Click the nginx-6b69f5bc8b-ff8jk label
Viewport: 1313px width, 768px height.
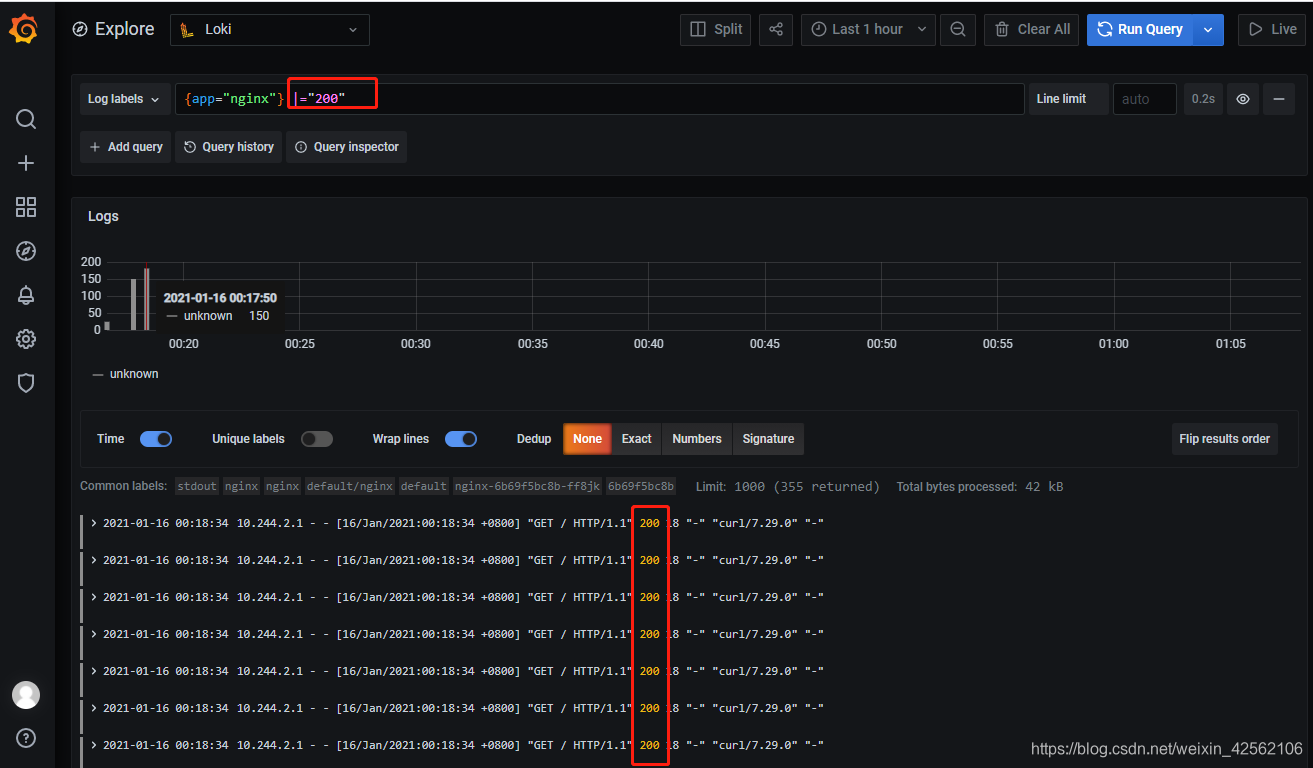click(527, 487)
